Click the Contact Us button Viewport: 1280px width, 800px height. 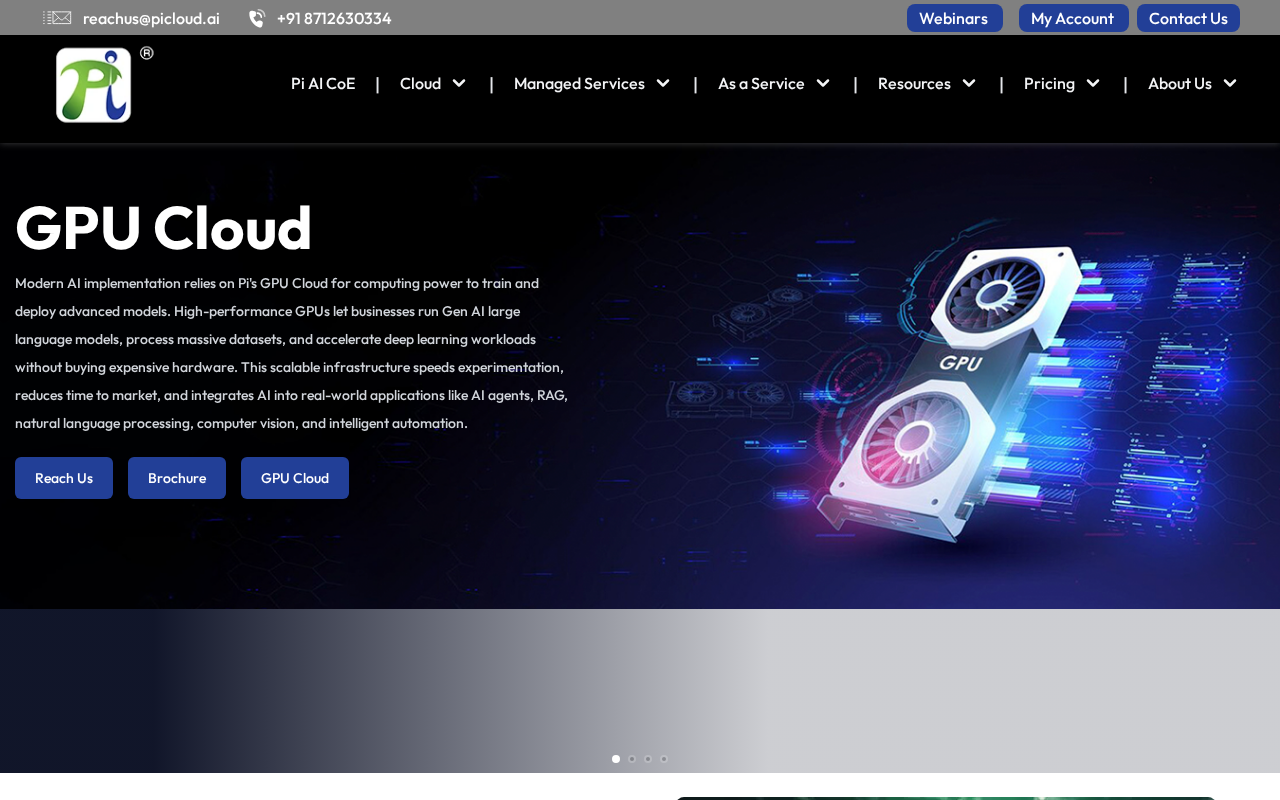tap(1188, 18)
